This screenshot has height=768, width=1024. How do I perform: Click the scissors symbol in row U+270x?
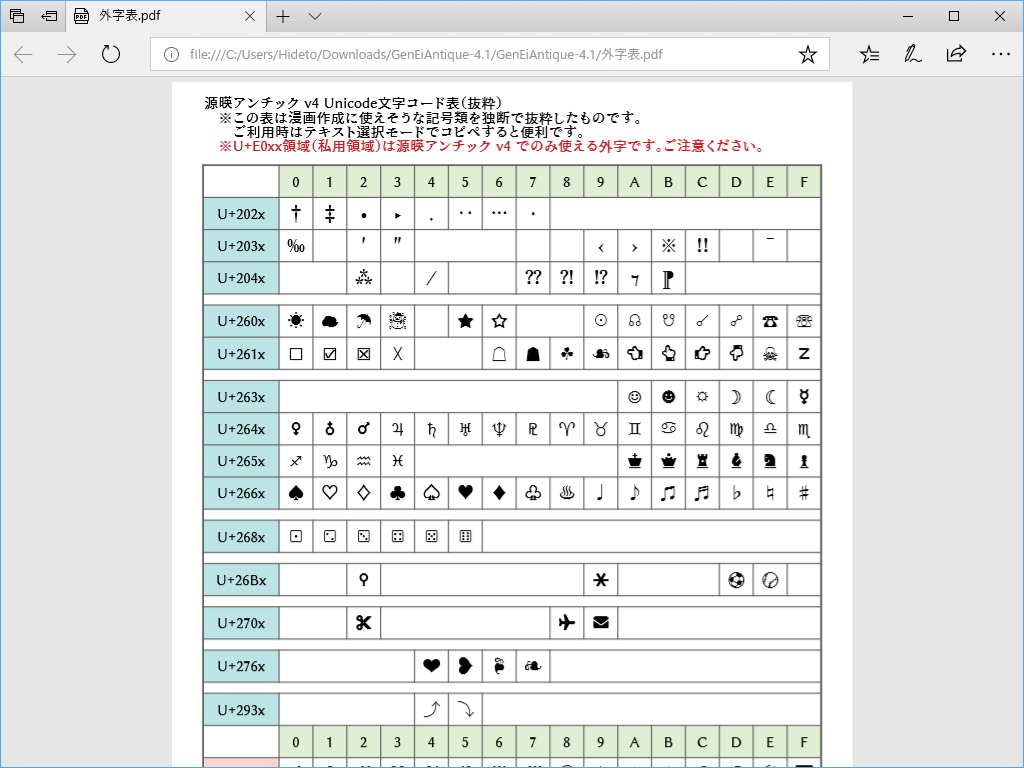click(363, 622)
